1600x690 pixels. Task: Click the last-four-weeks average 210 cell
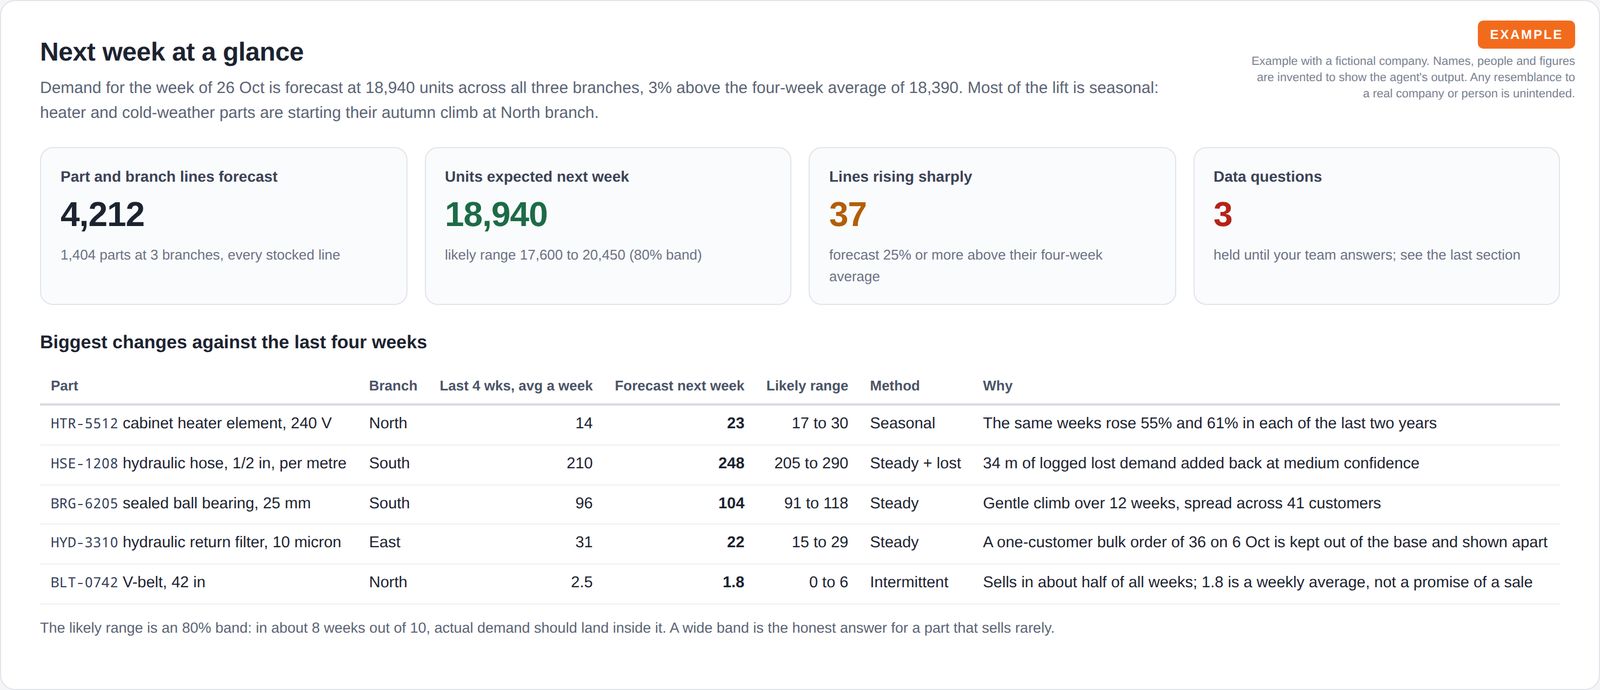coord(579,464)
